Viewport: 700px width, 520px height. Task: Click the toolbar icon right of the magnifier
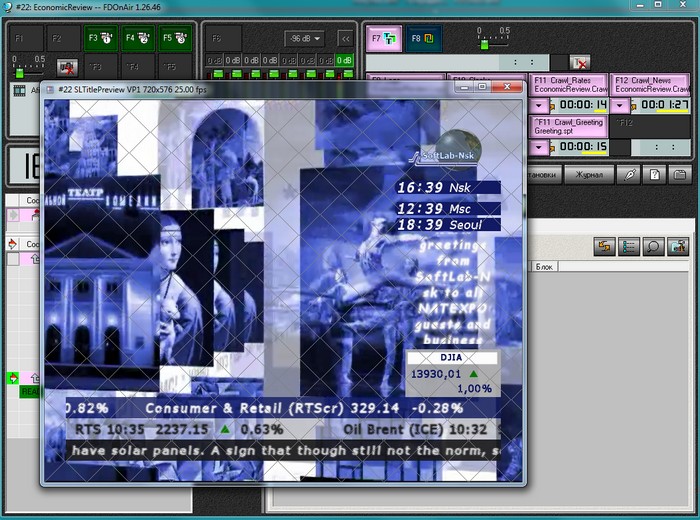(678, 246)
